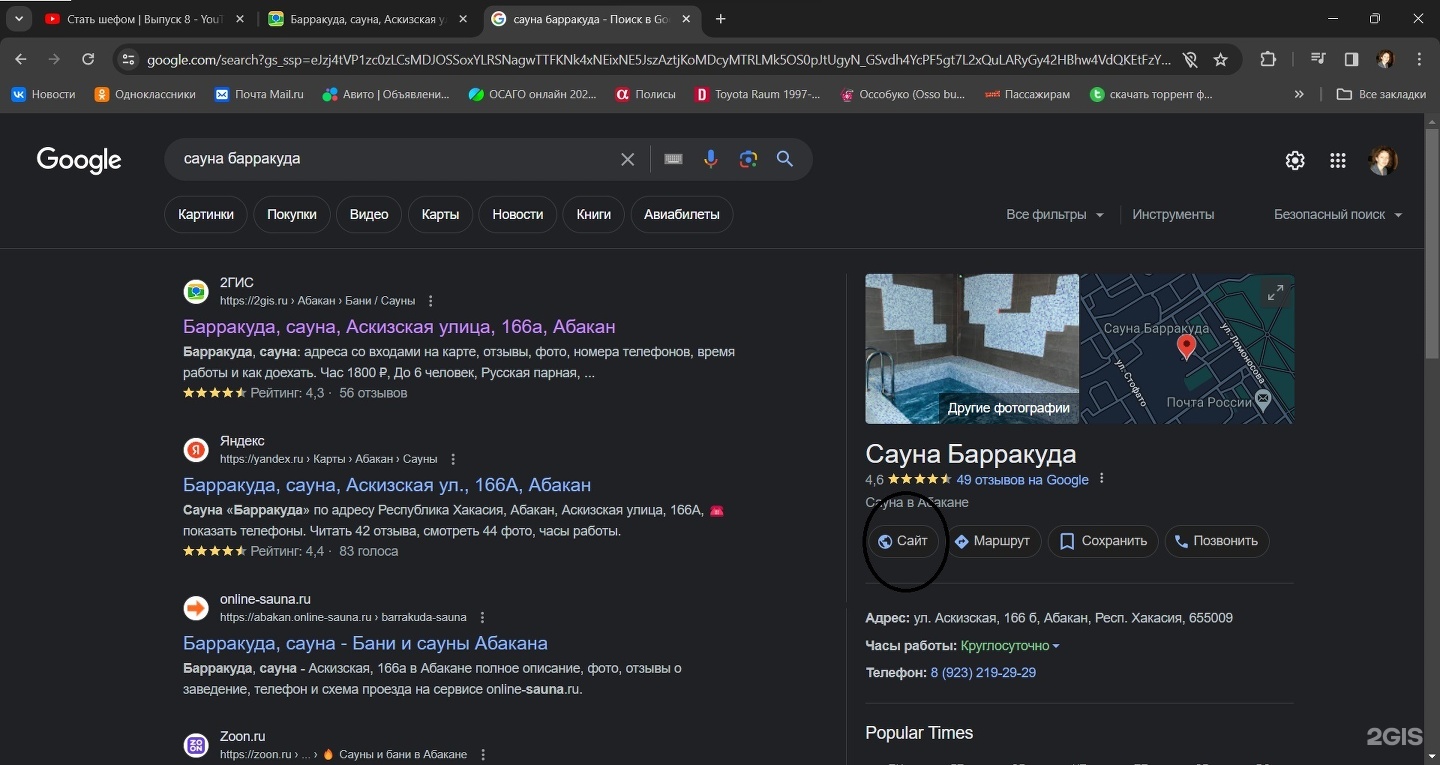Open the media control icon in the toolbar
Image resolution: width=1440 pixels, height=765 pixels.
point(1319,60)
